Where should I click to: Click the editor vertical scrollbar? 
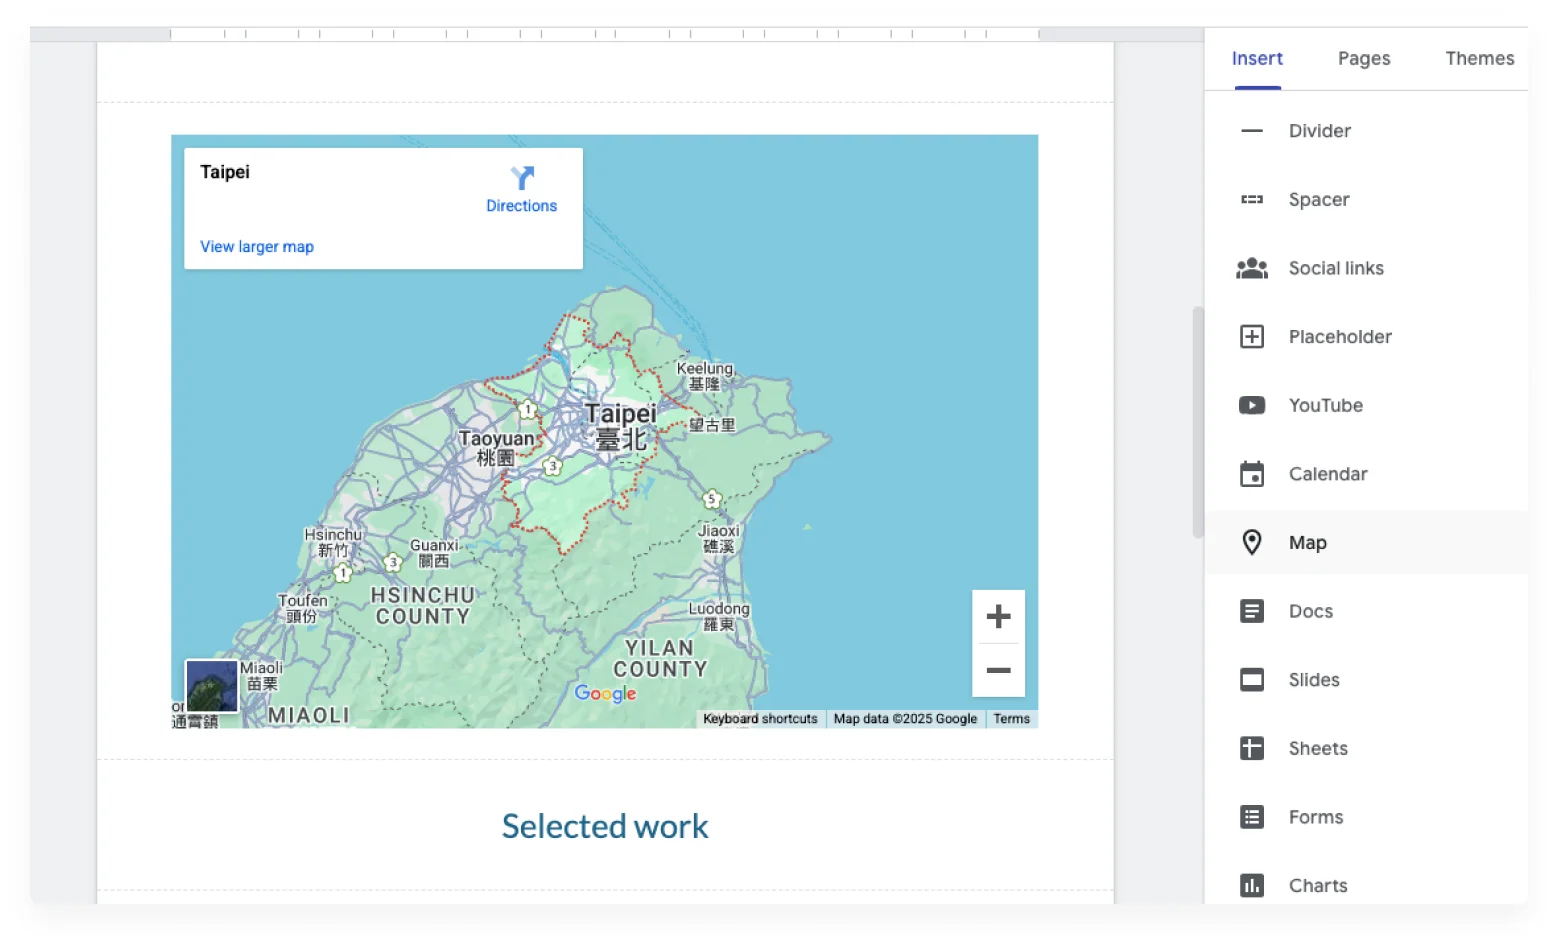tap(1198, 423)
